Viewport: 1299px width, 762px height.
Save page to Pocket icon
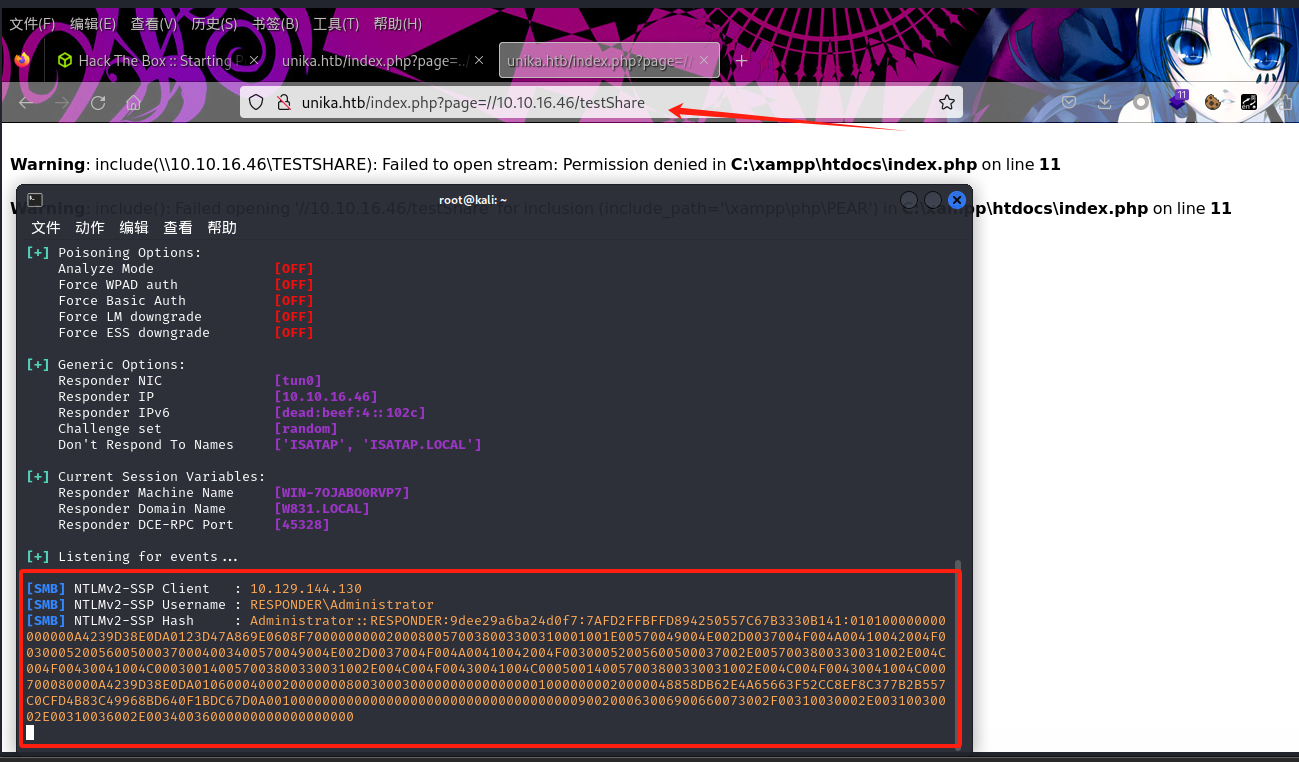1069,102
